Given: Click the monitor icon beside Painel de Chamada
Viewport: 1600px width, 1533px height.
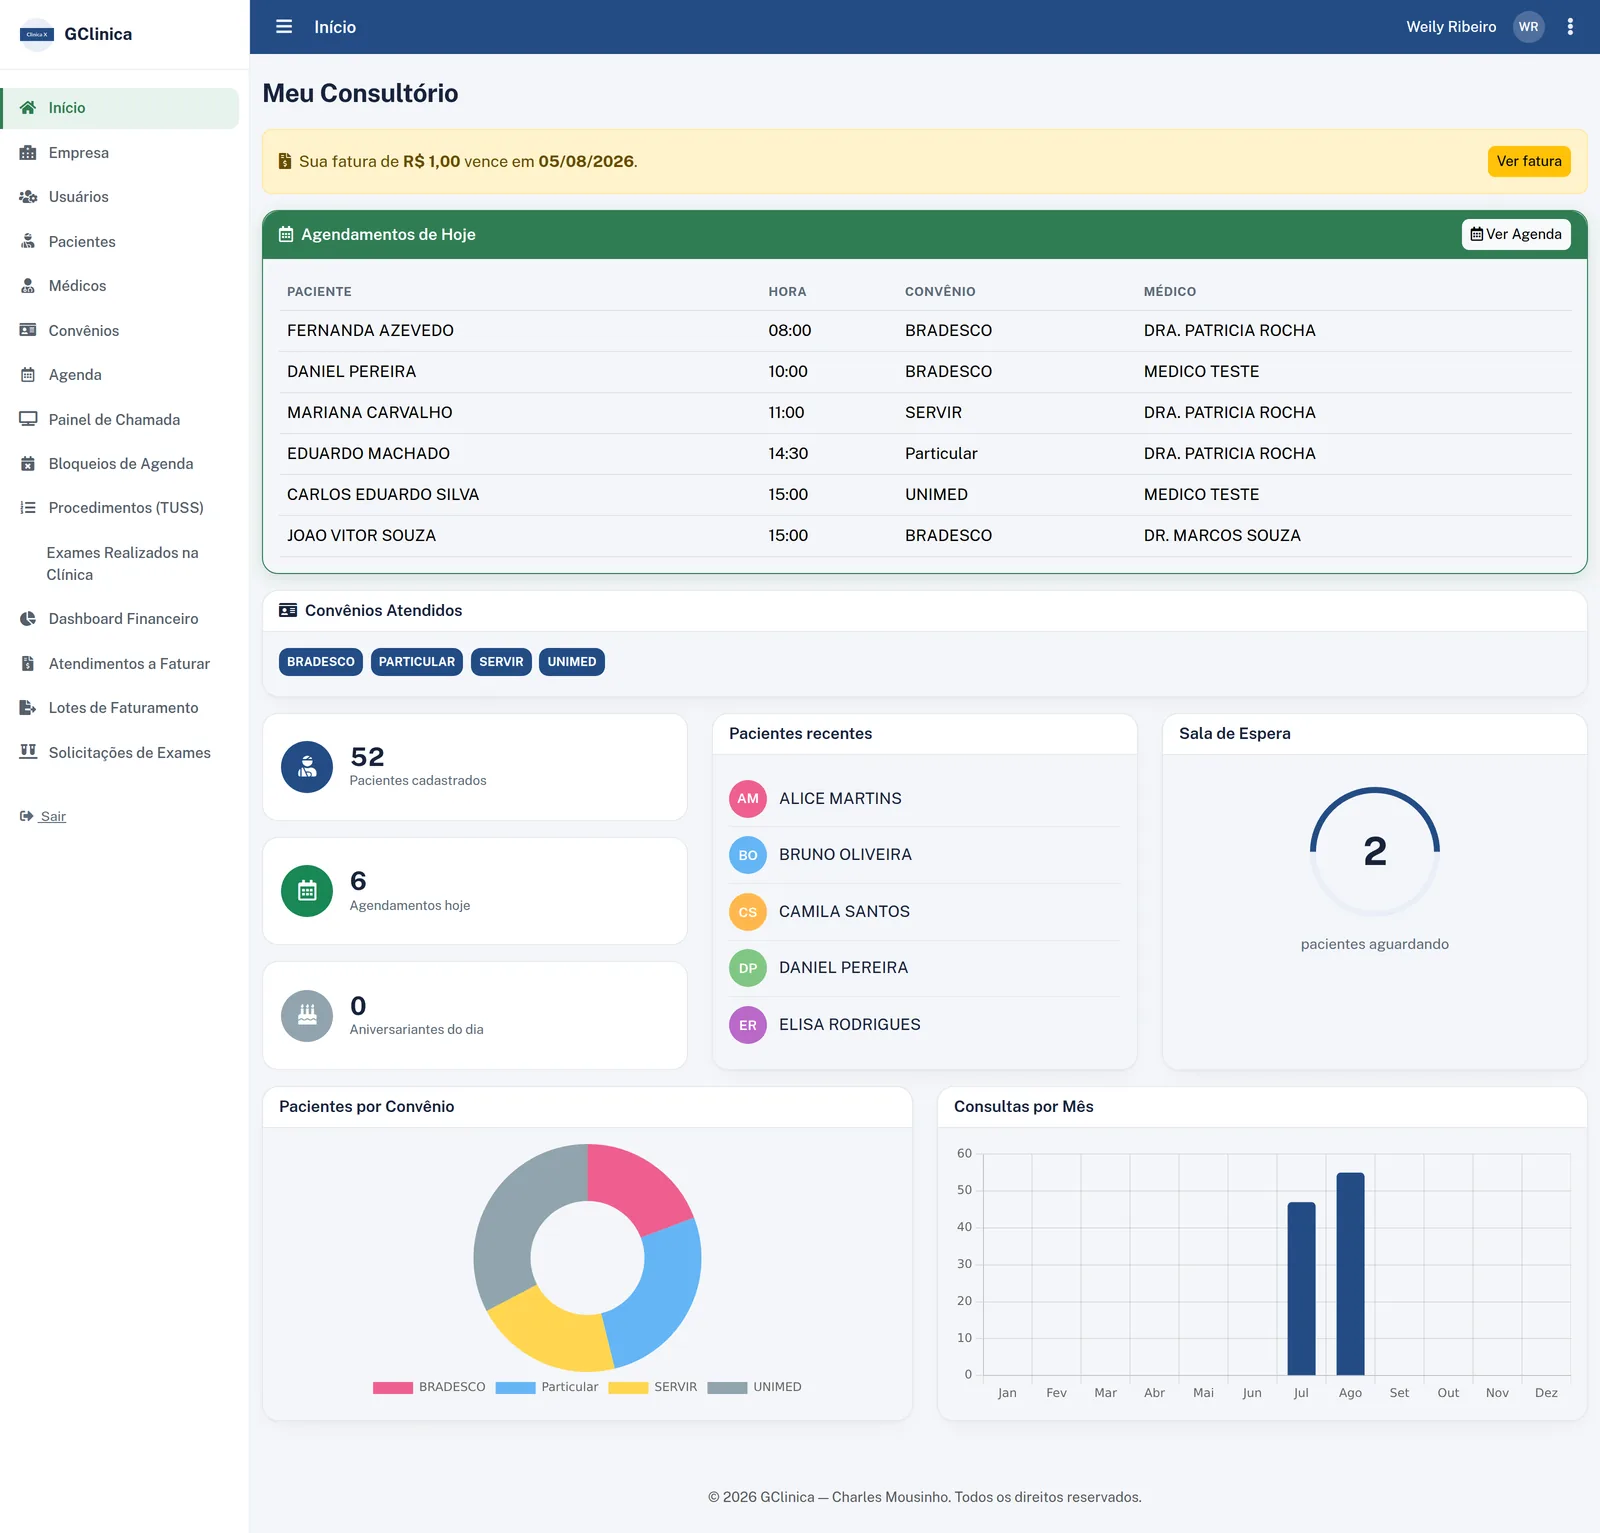Looking at the screenshot, I should 28,419.
